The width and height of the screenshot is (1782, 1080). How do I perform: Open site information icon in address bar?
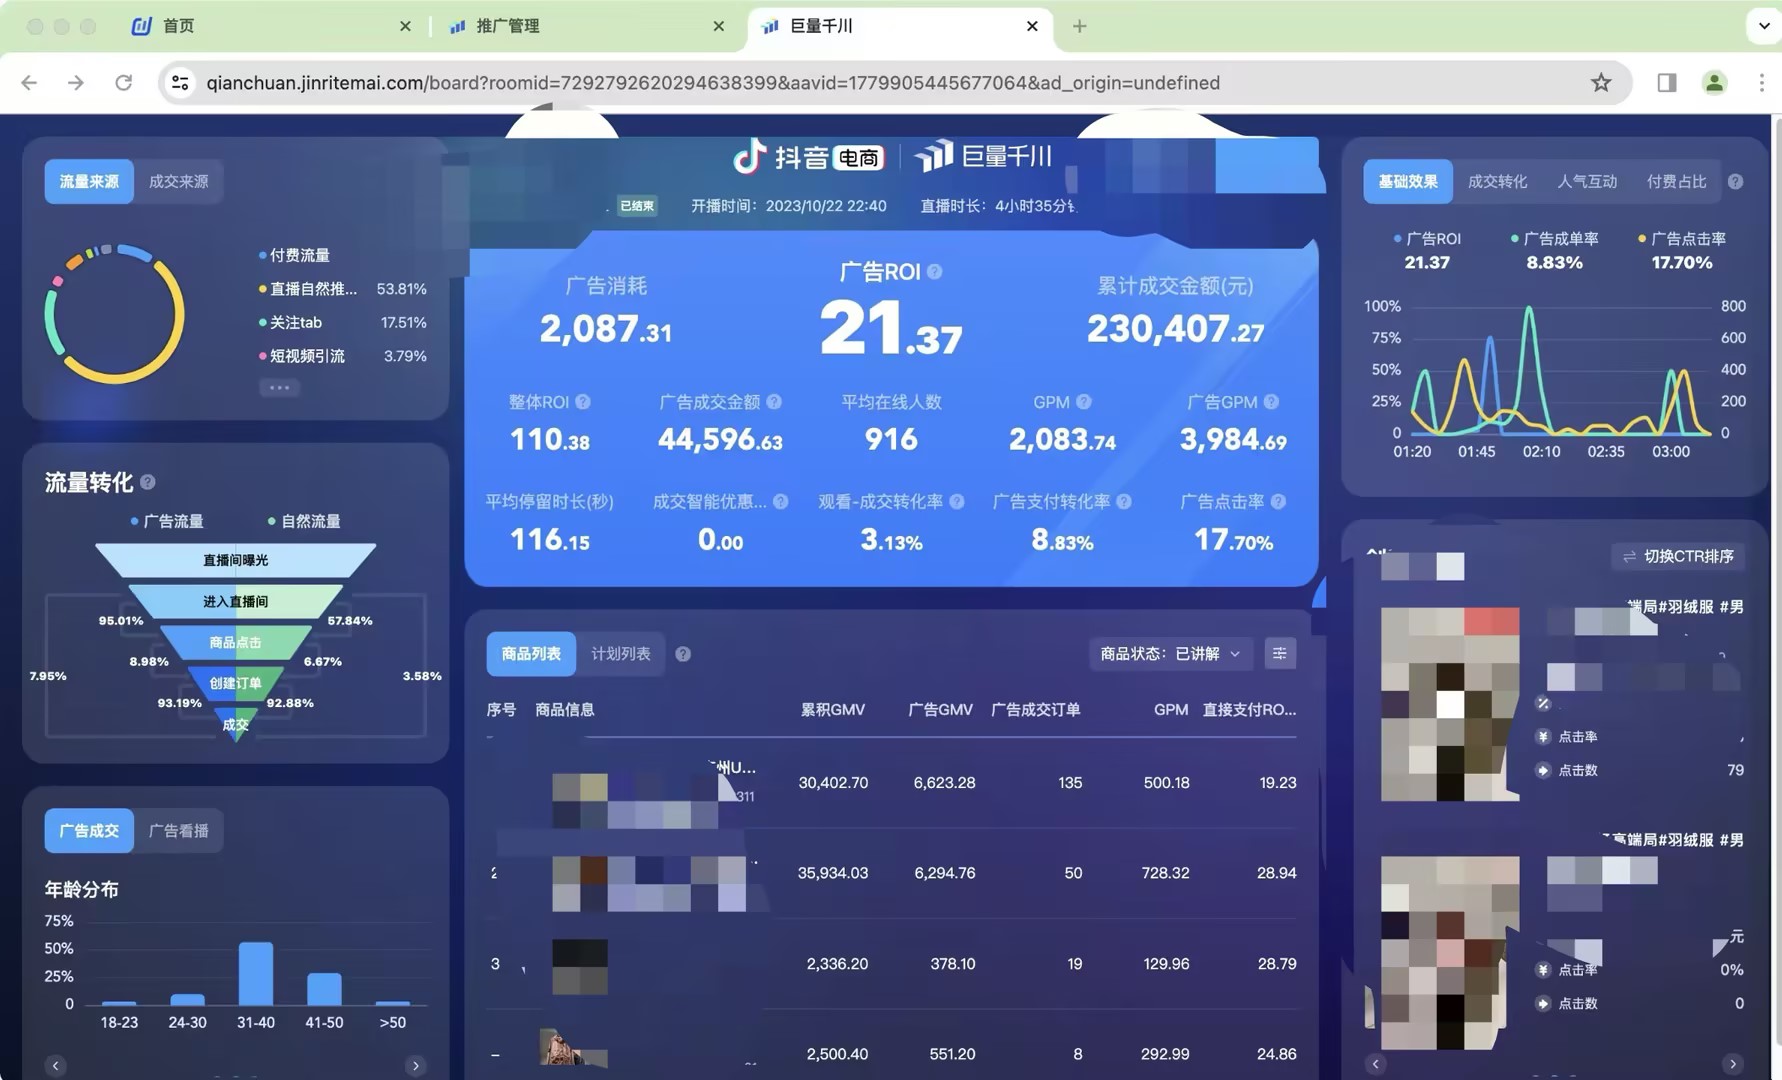[x=180, y=83]
